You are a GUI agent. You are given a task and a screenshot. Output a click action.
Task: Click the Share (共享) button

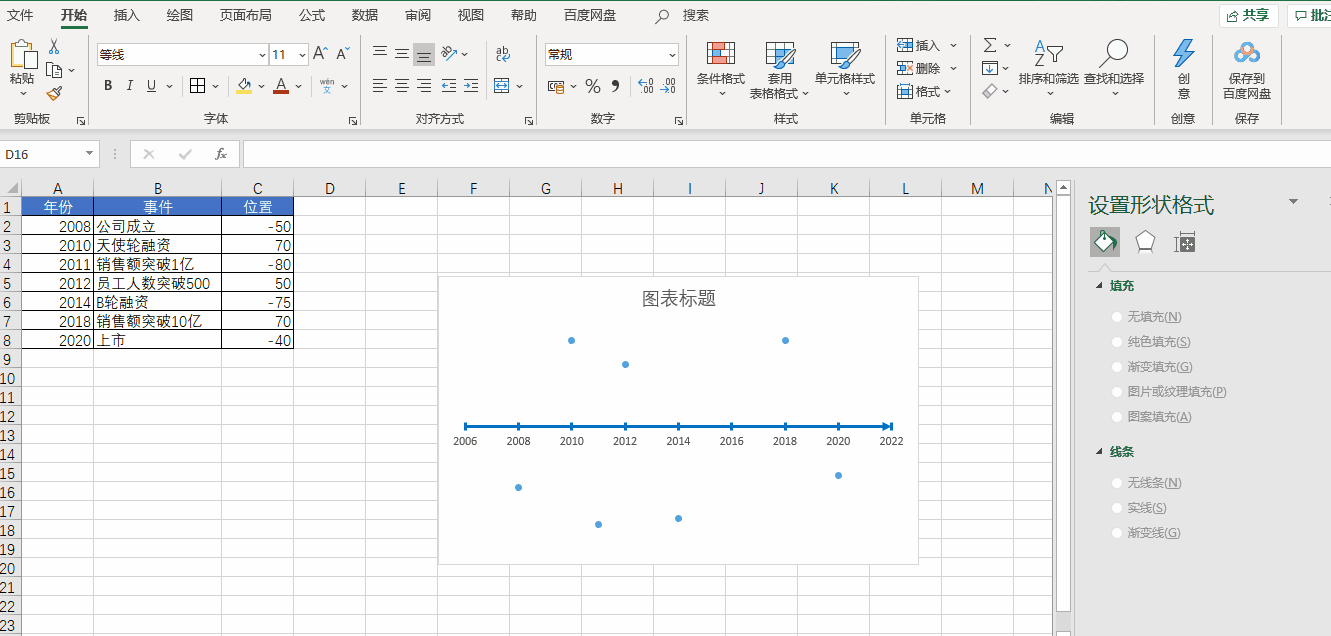[1248, 15]
